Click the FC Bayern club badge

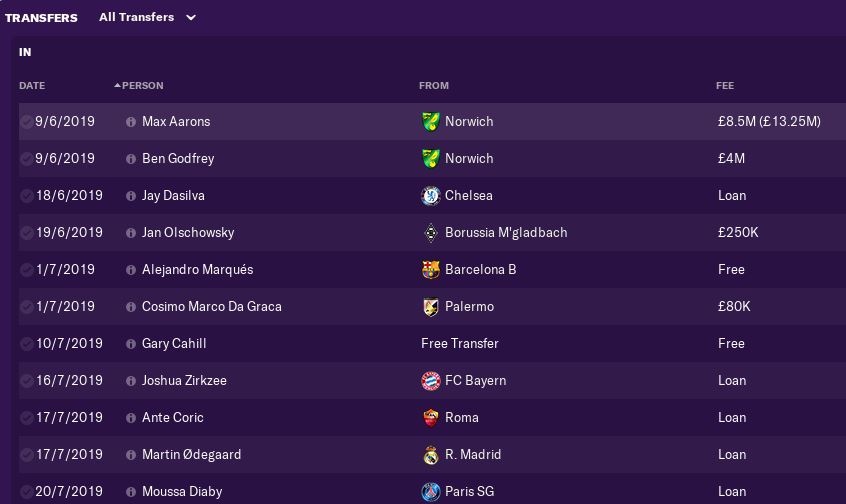[431, 381]
